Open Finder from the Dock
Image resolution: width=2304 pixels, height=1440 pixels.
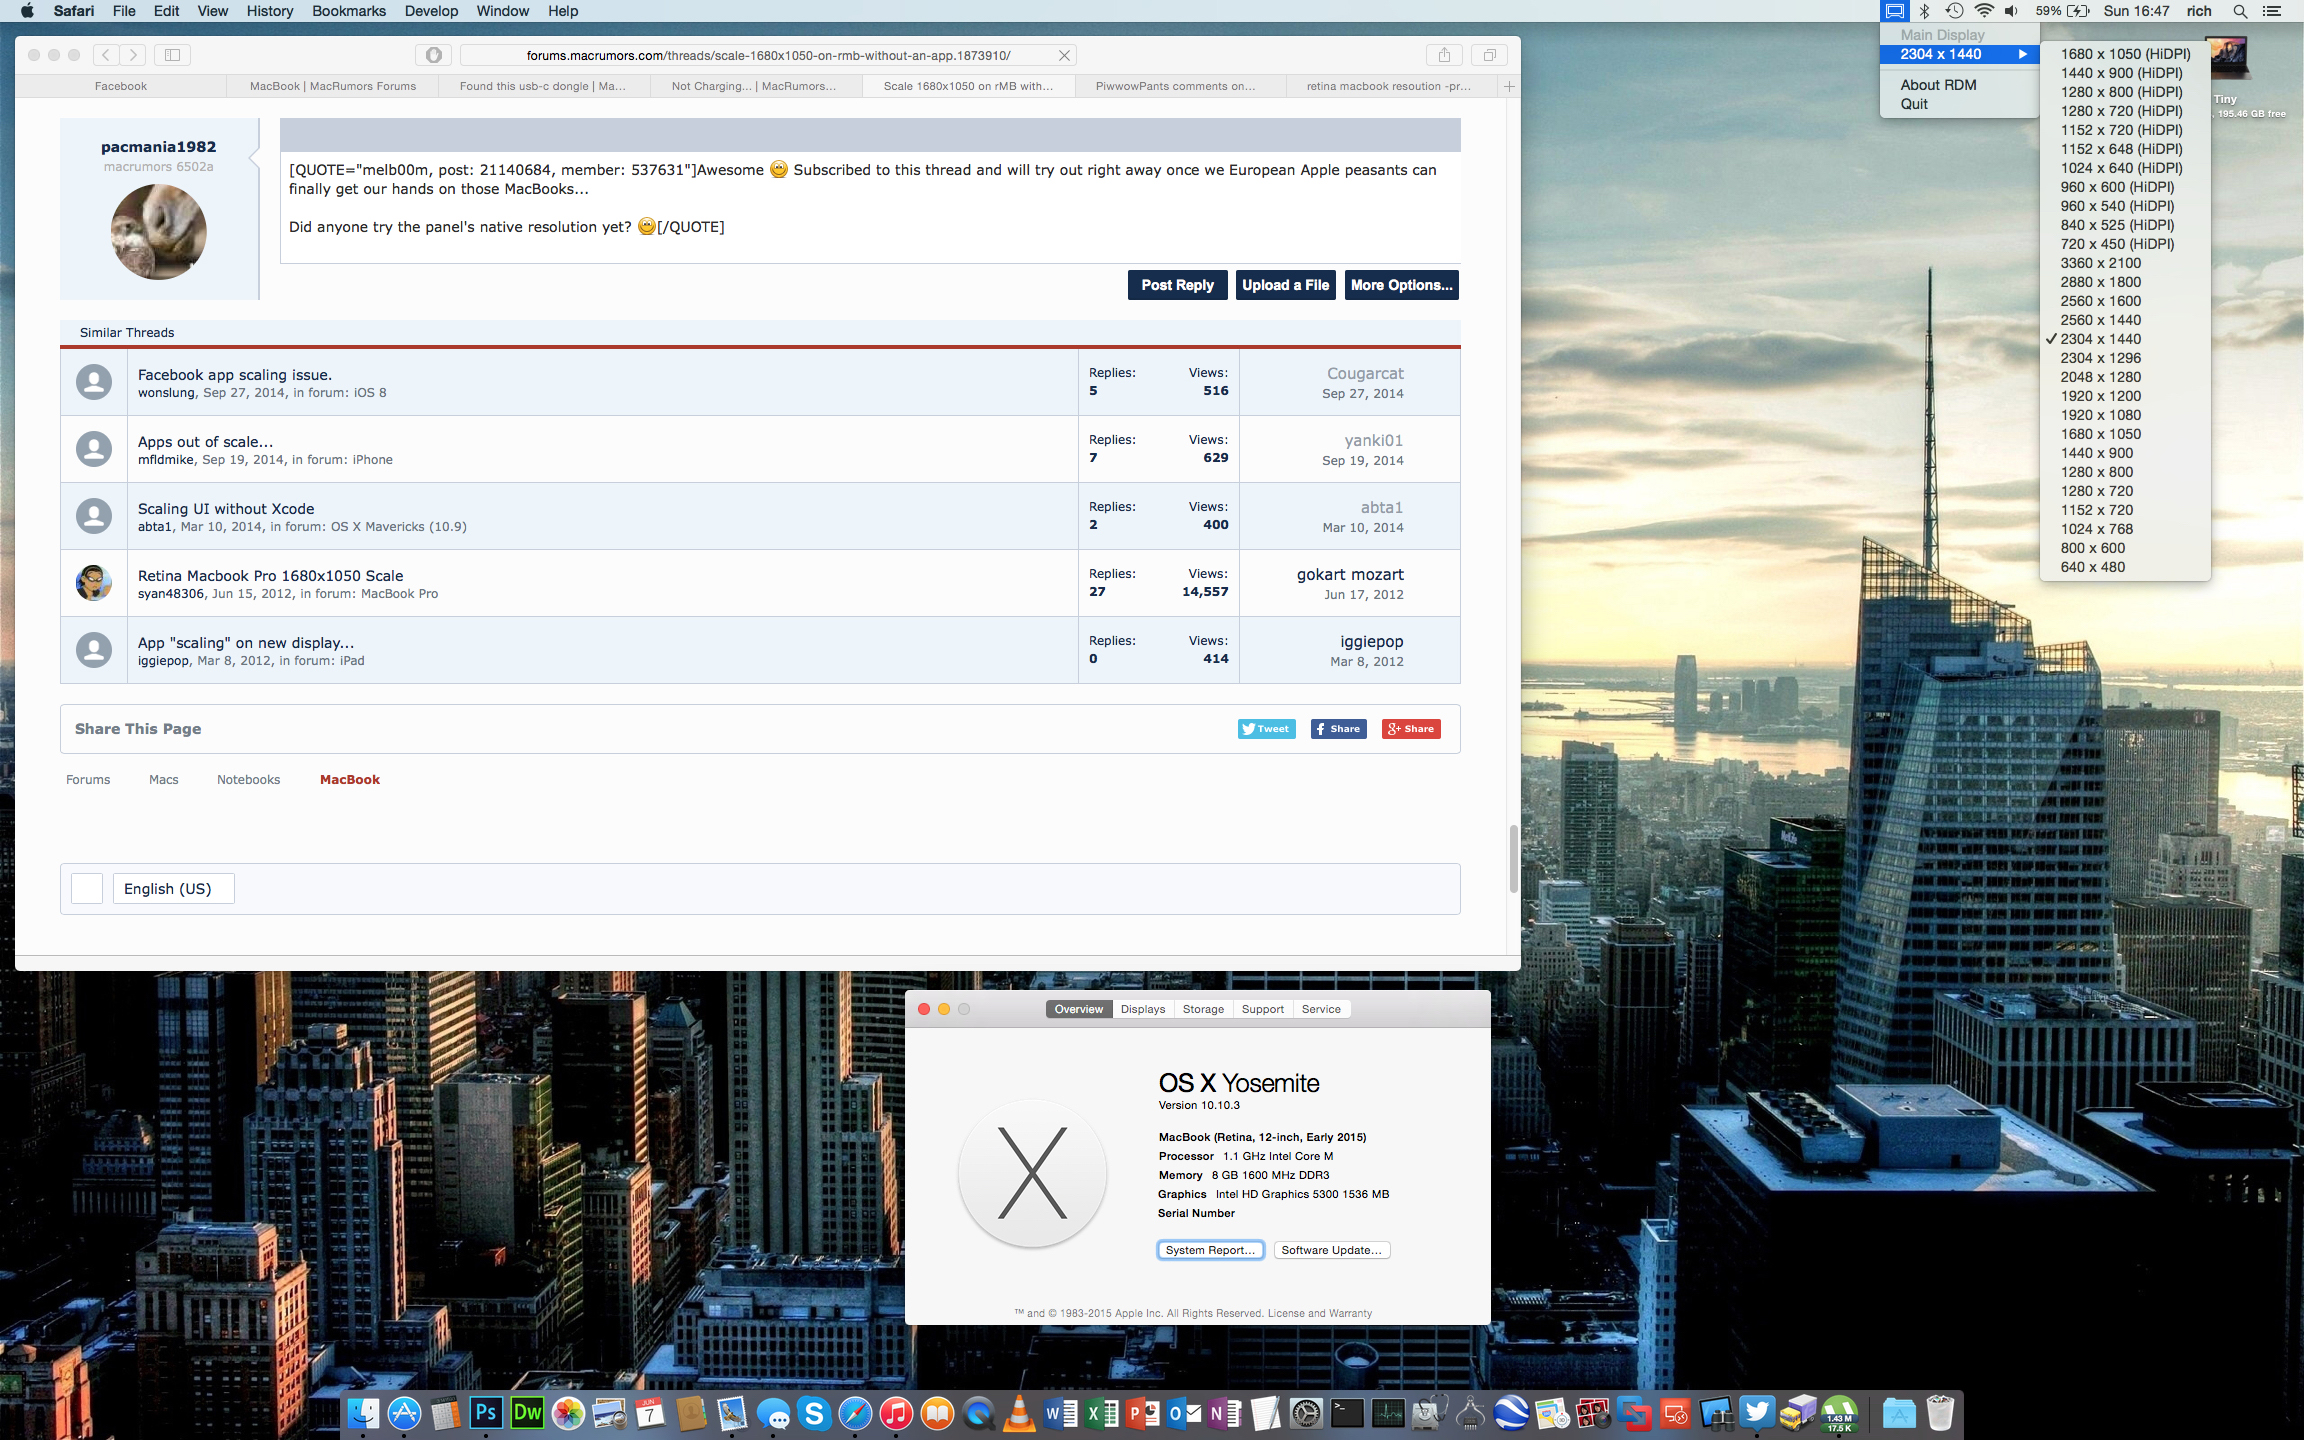(362, 1413)
